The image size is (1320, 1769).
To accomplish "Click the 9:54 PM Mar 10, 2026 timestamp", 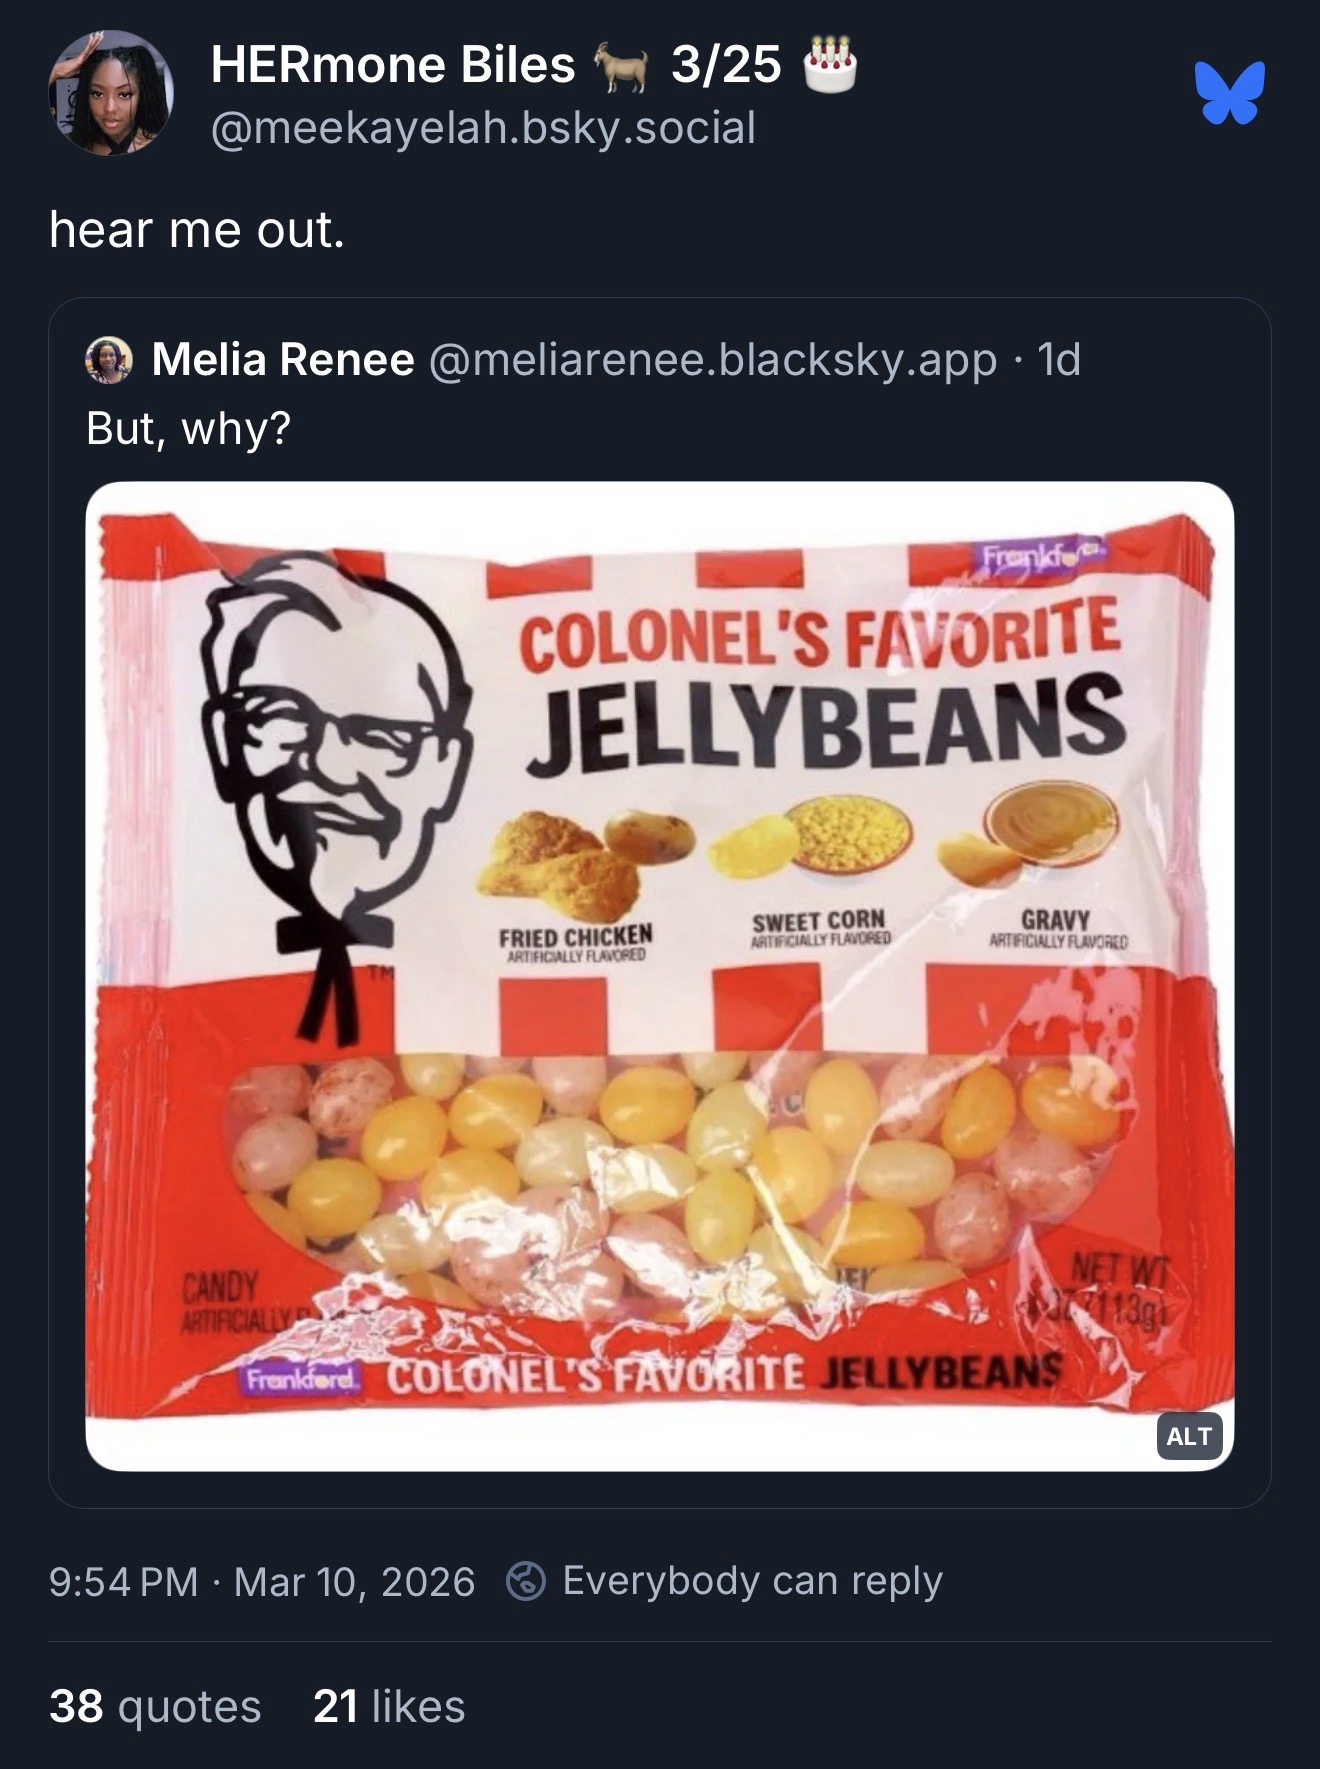I will [262, 1581].
